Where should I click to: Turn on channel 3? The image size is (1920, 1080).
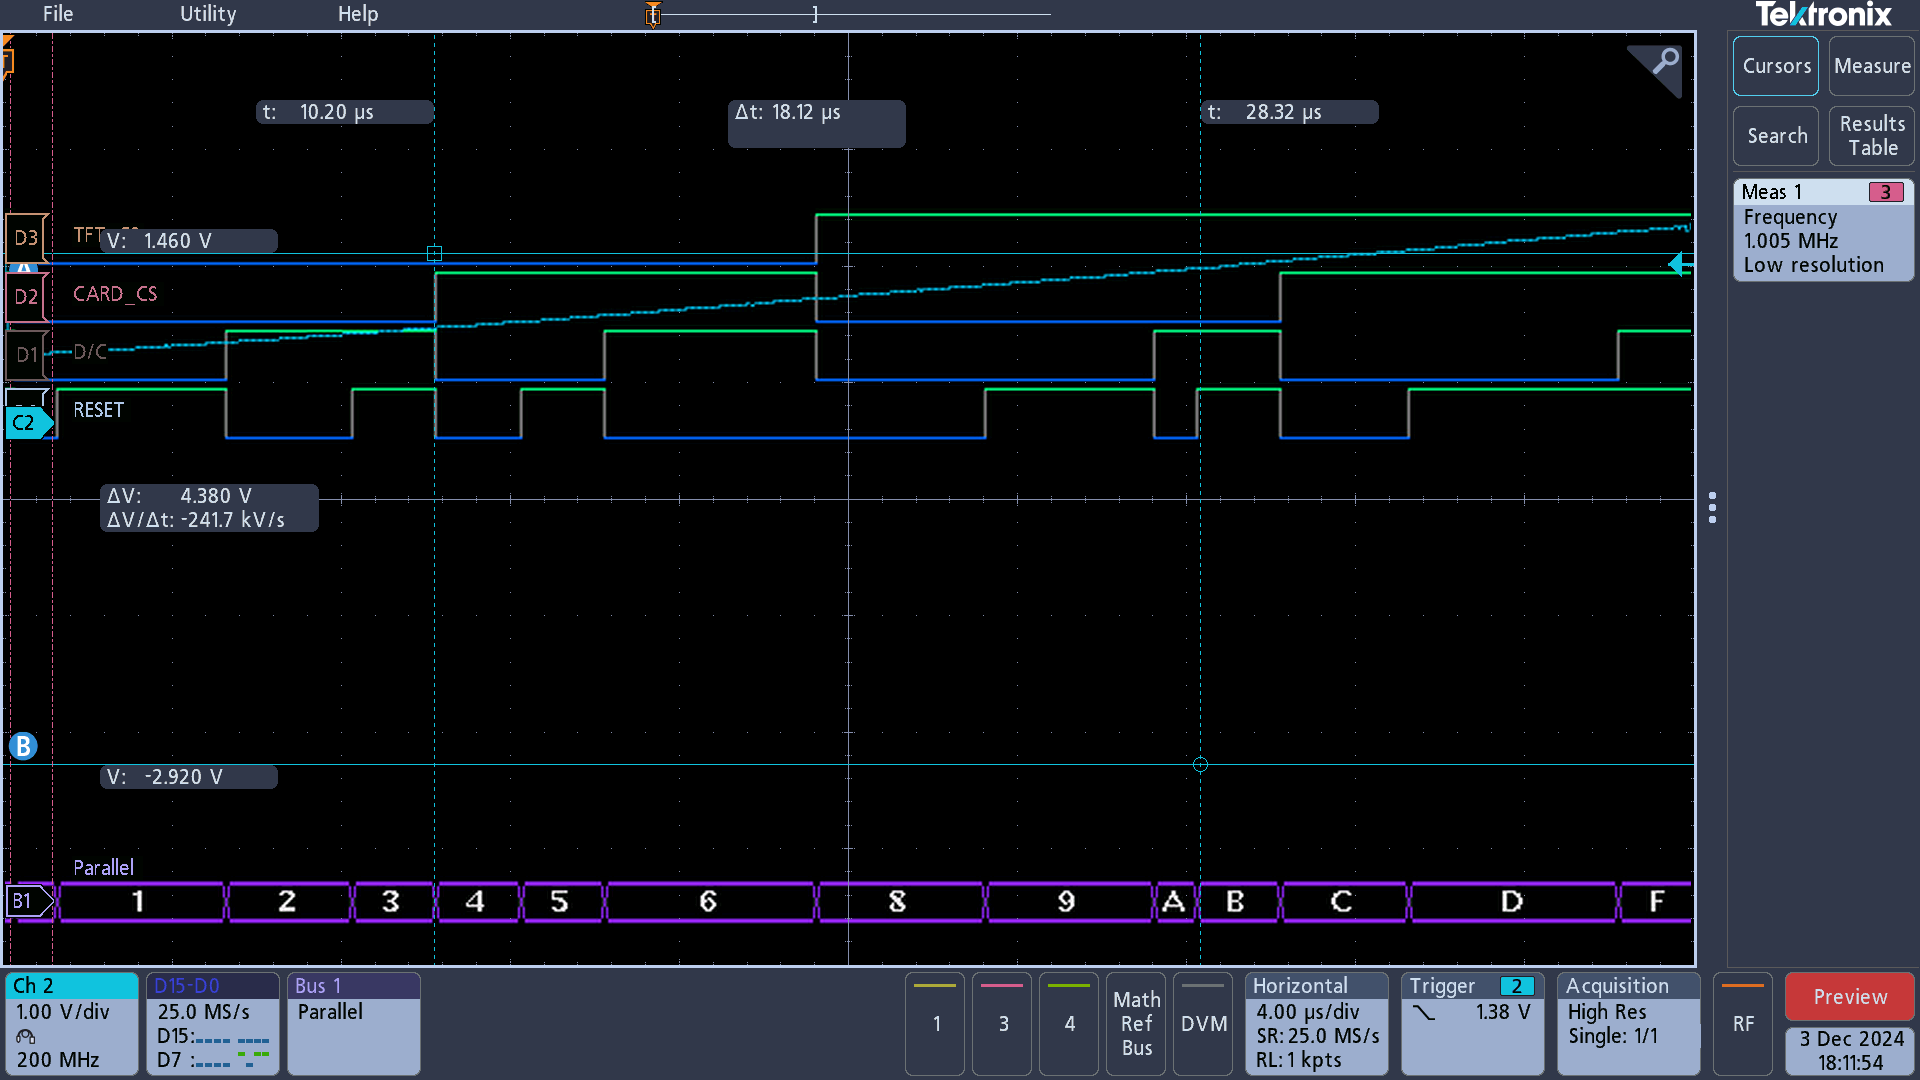(x=1002, y=1024)
